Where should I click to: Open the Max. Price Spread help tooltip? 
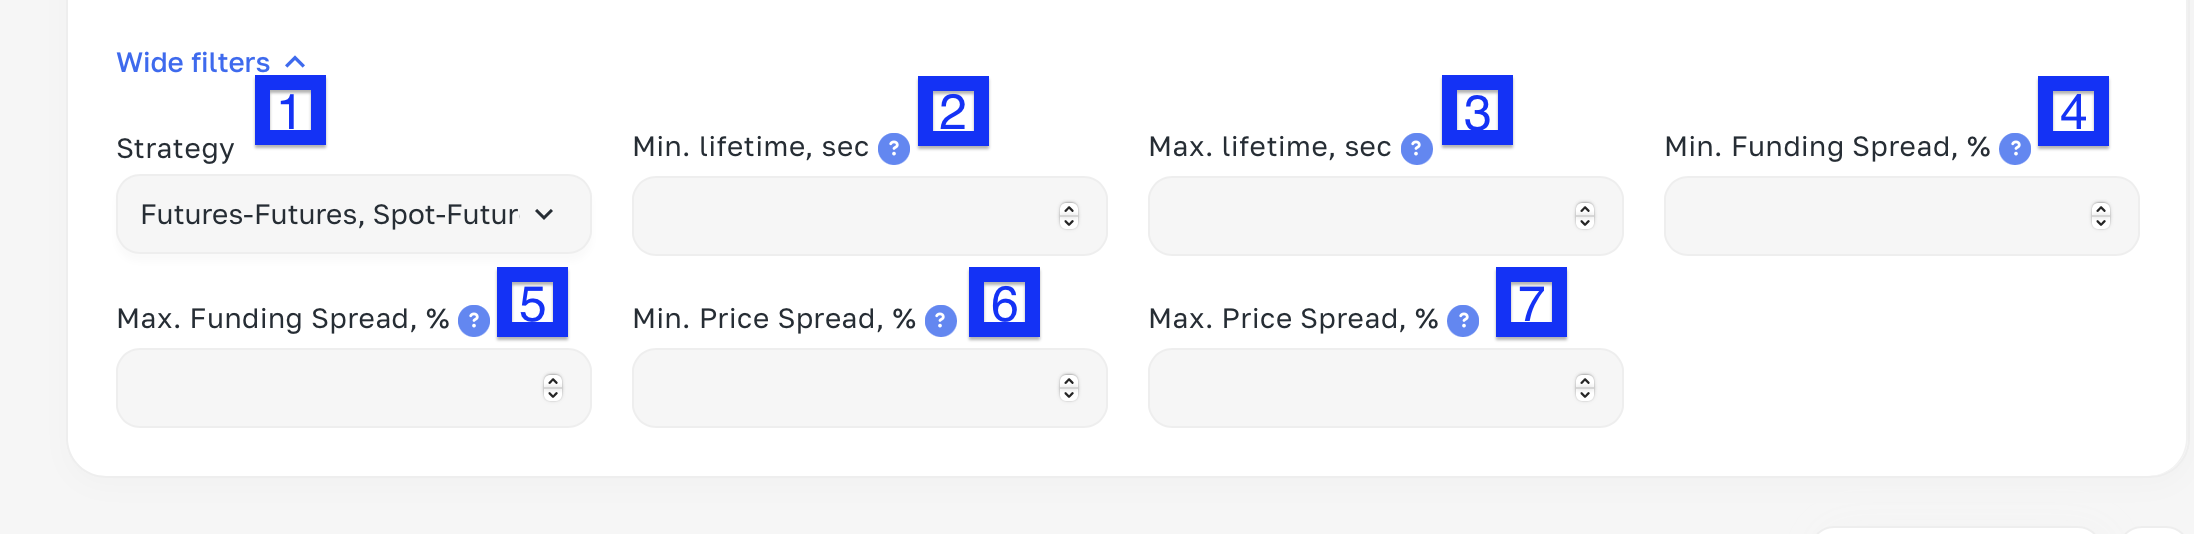point(1462,321)
